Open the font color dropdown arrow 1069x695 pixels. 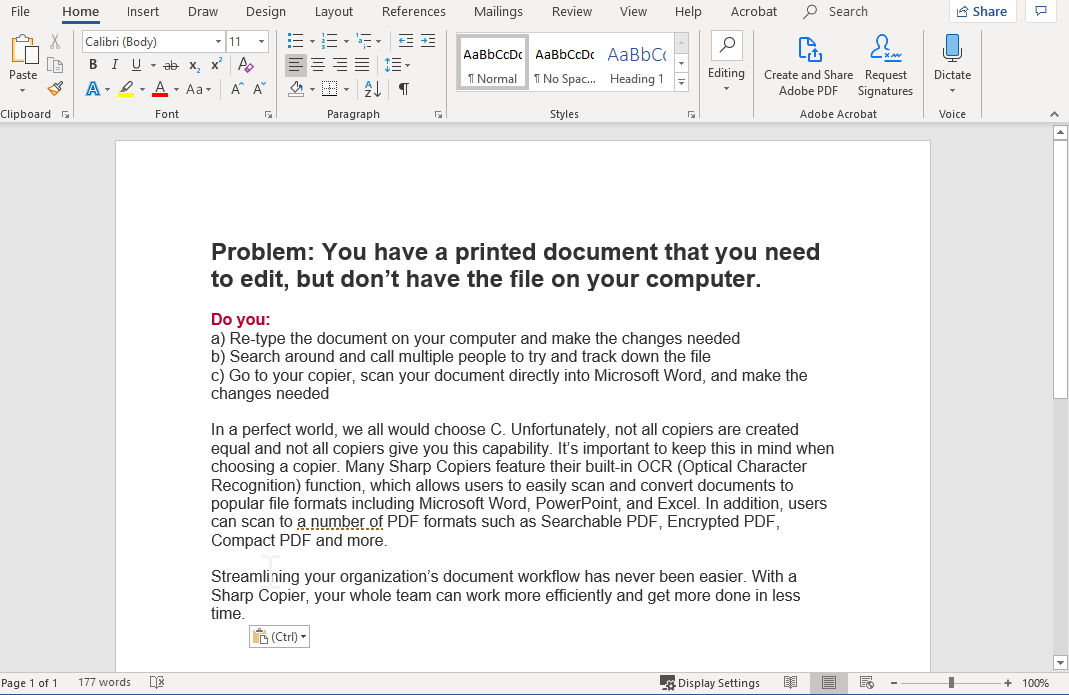[176, 89]
